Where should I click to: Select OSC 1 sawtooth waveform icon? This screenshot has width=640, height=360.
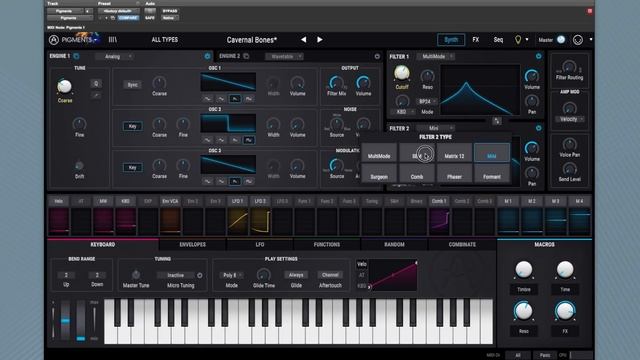pos(235,99)
